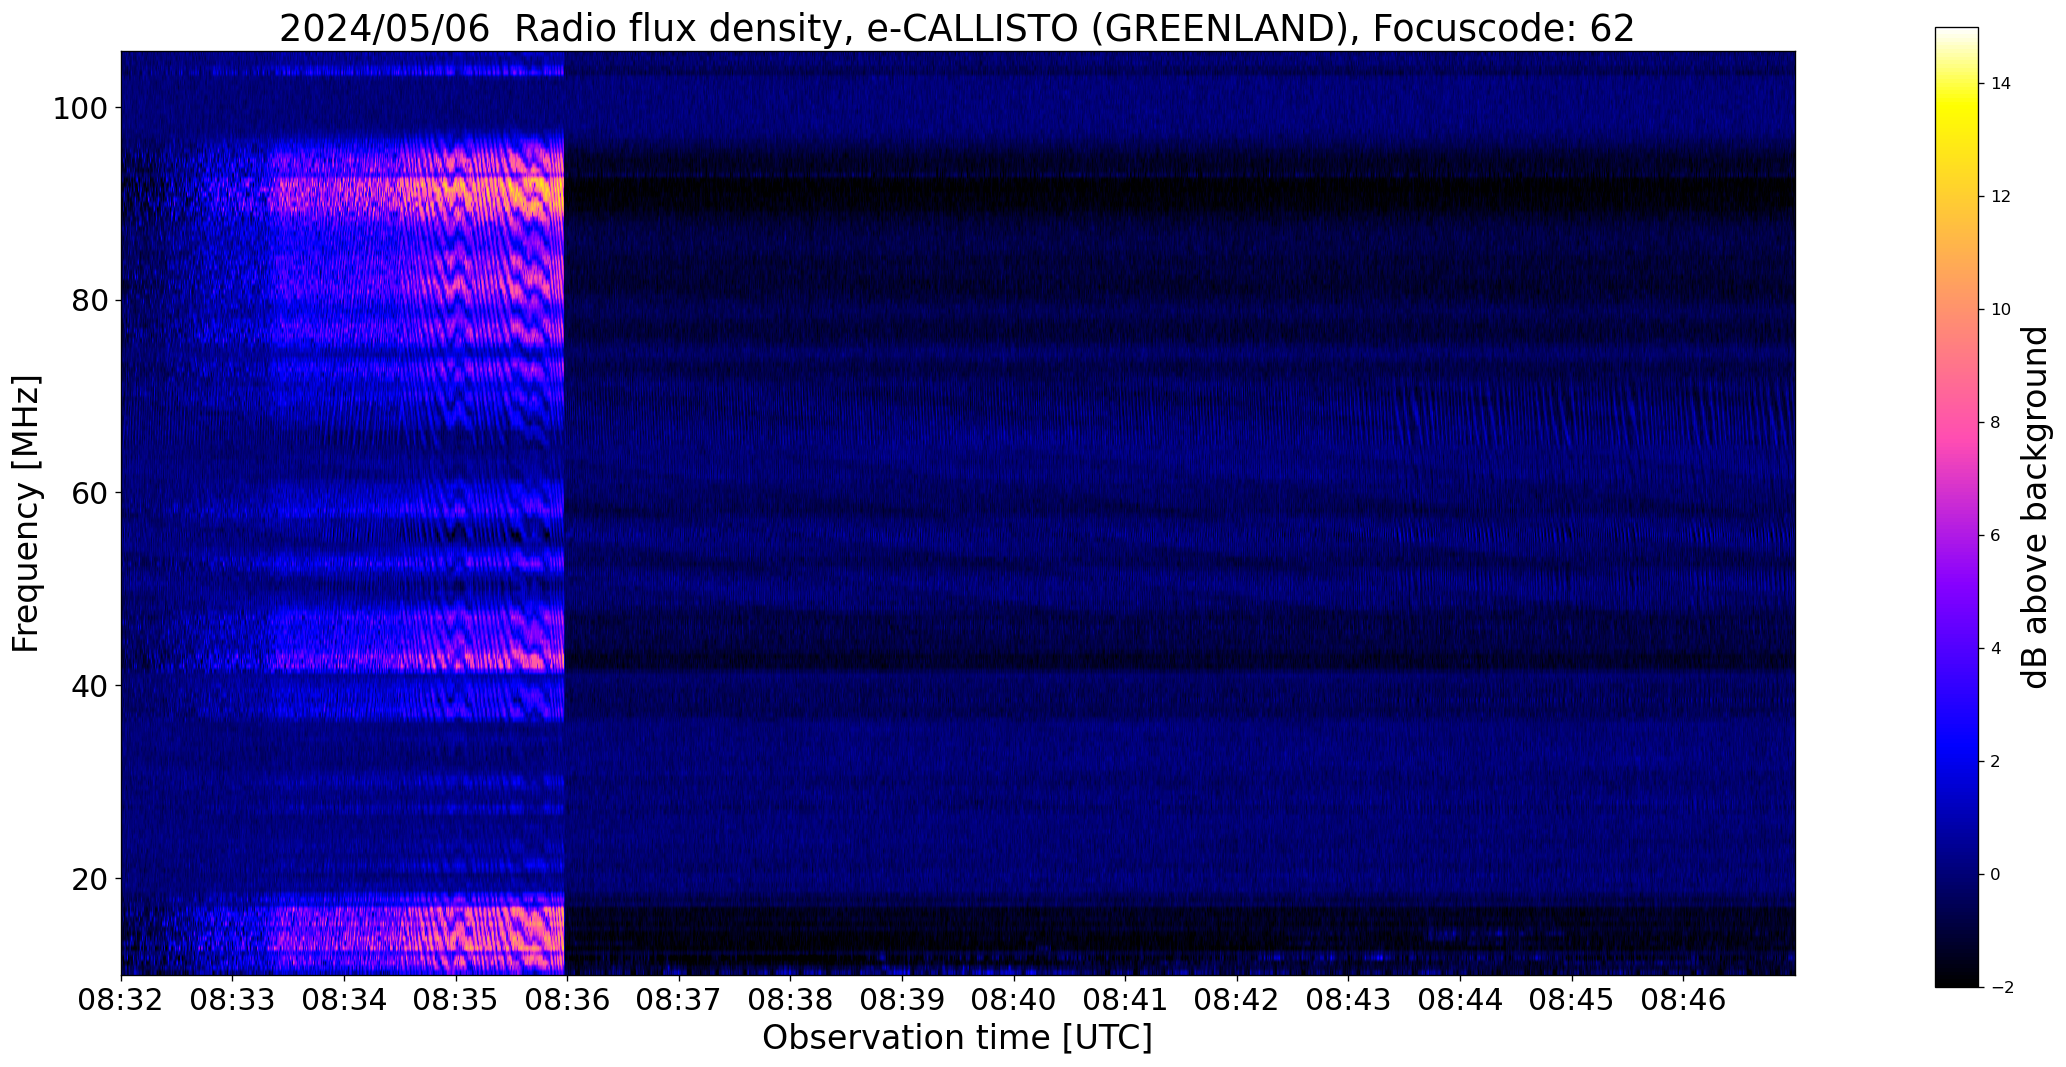Click the colorbar tick value 10
Screen dimensions: 2066x1067
2001,310
